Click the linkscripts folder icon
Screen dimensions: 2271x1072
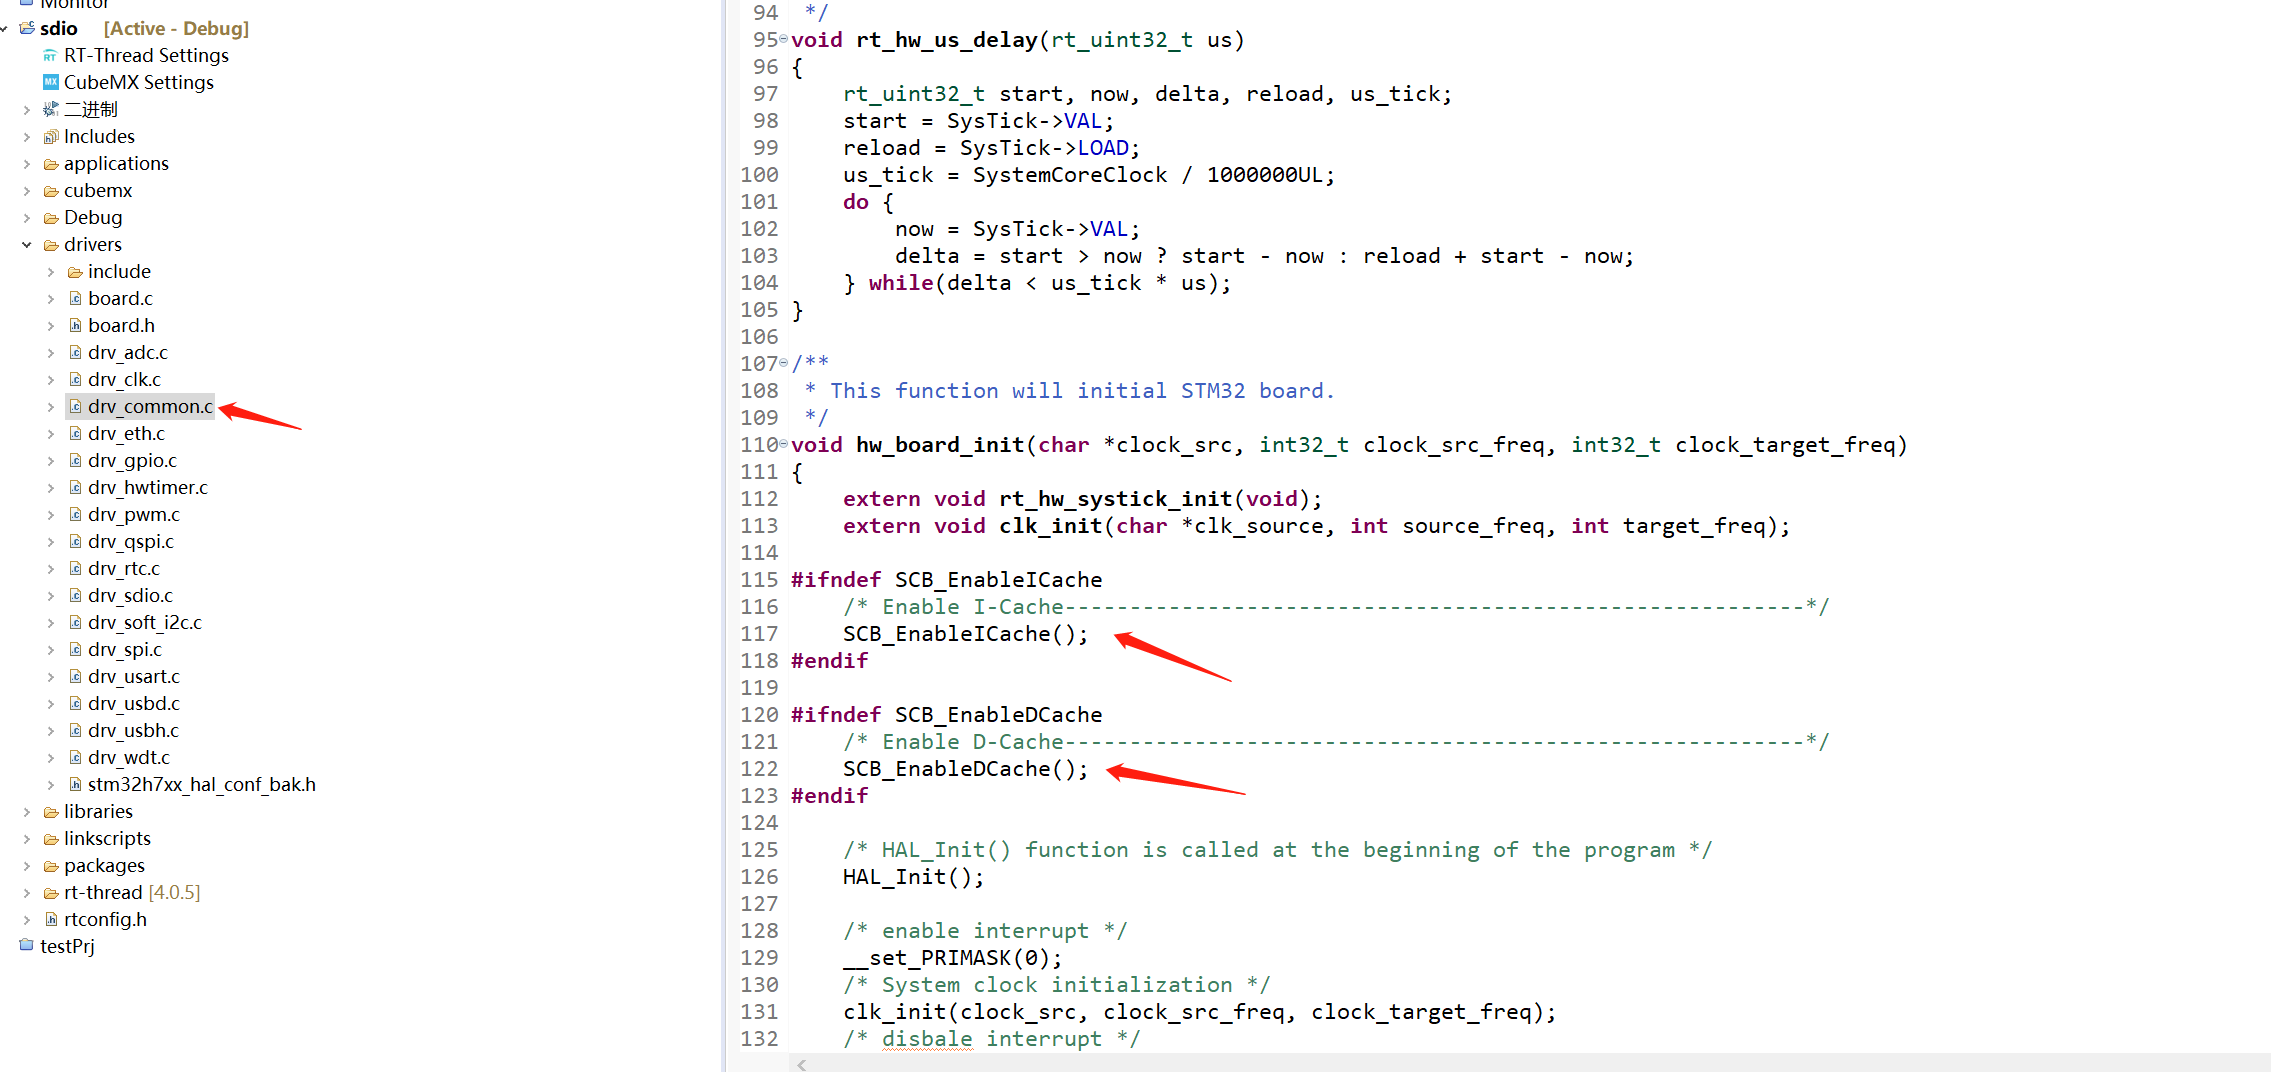pyautogui.click(x=50, y=838)
